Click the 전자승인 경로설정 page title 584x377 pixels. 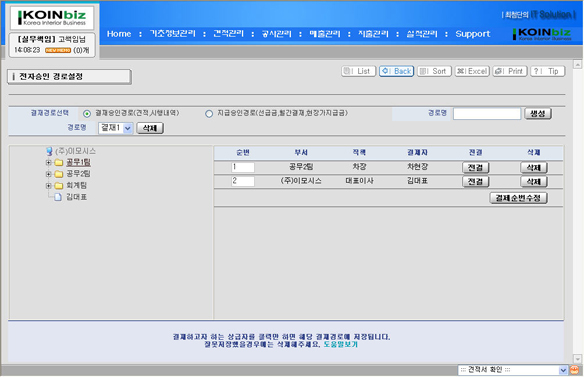(x=51, y=77)
